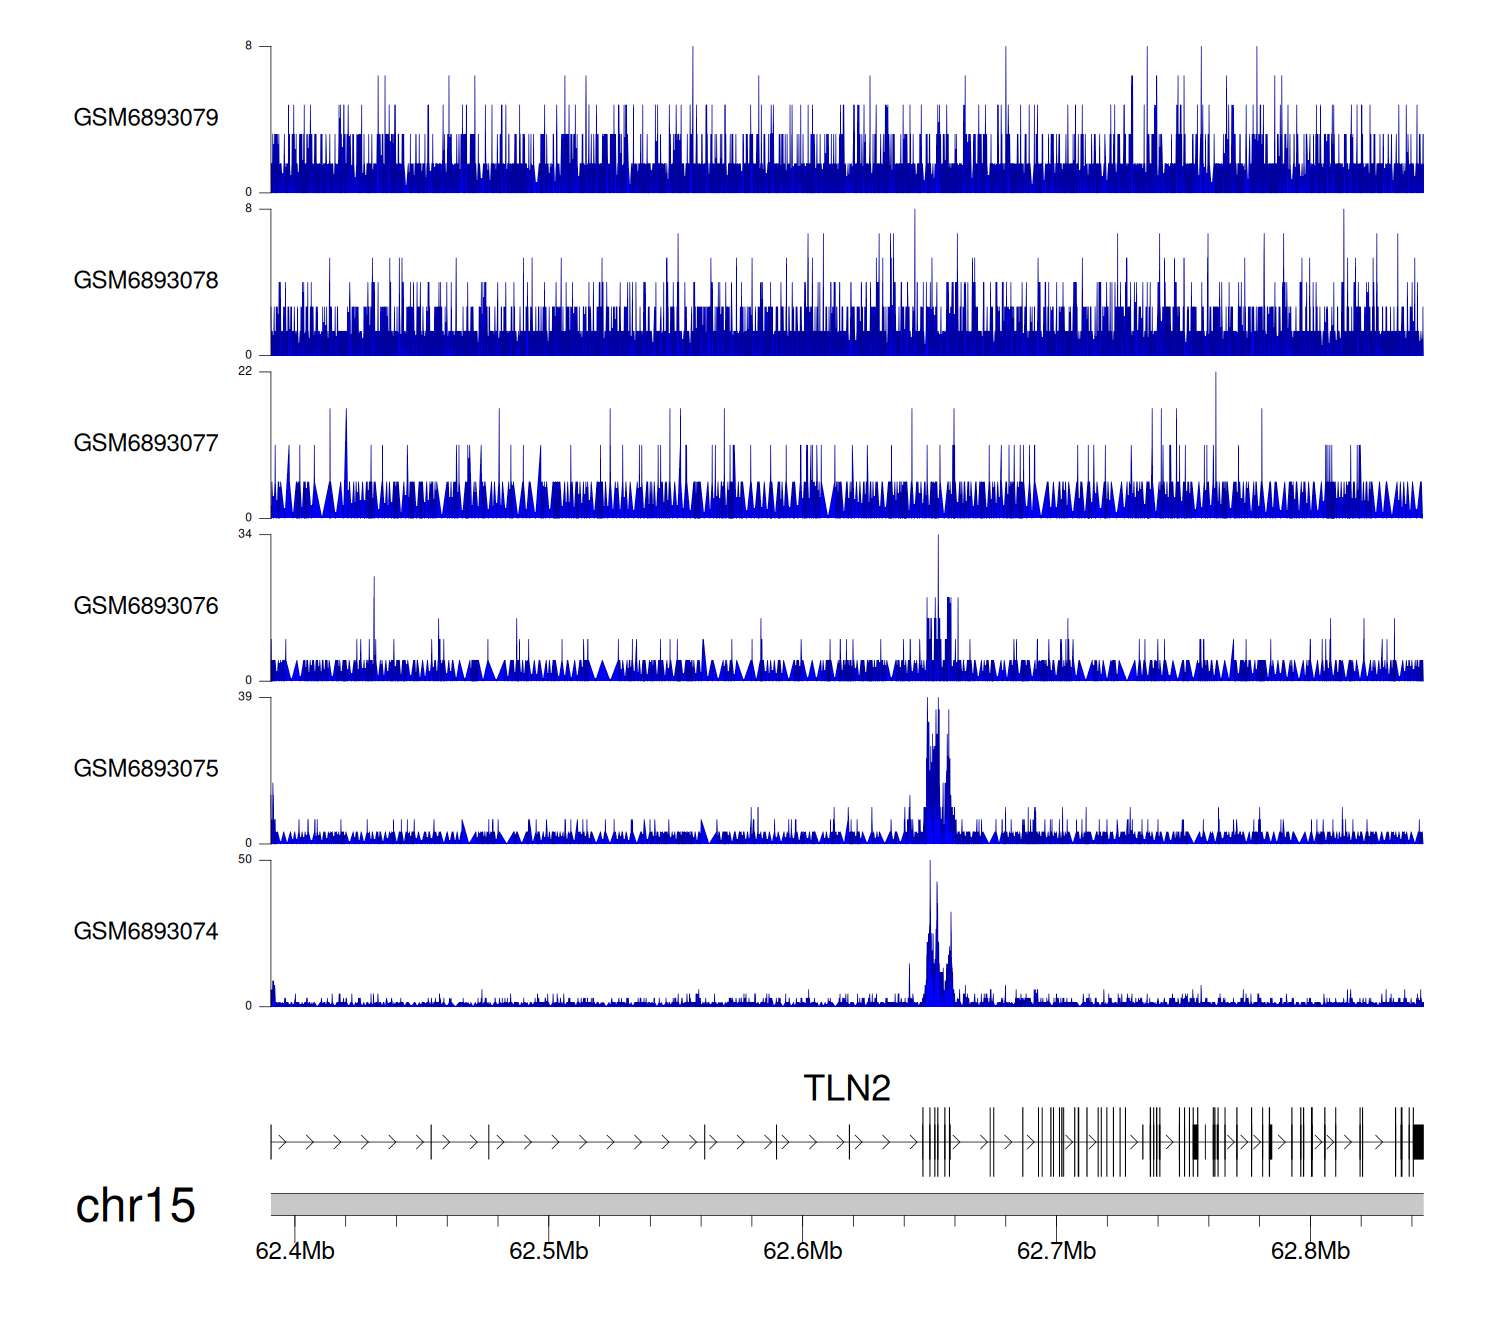1500x1320 pixels.
Task: Click the y-axis maximum value 50
Action: pos(245,860)
